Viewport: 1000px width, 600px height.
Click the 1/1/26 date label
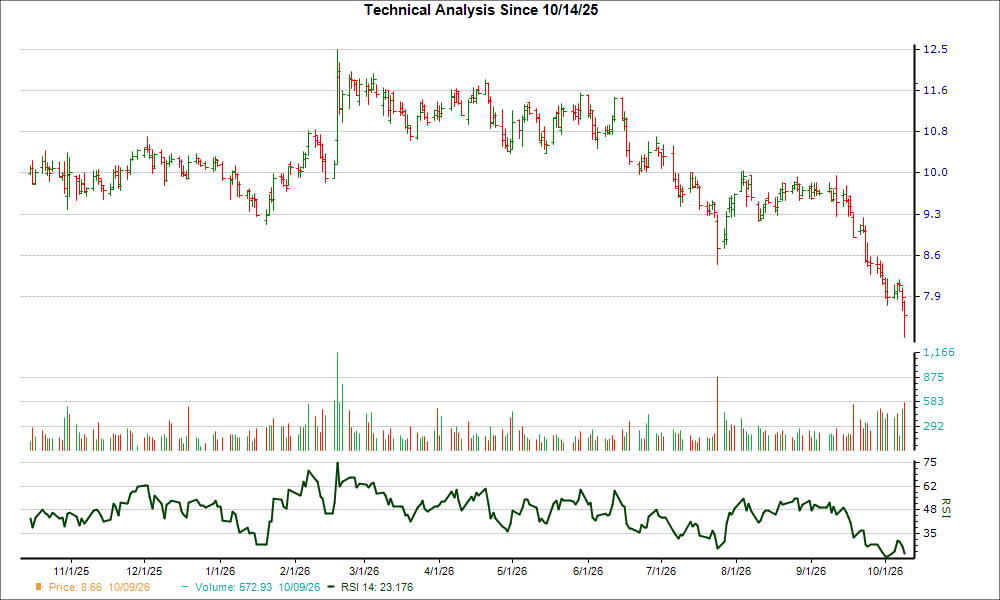pyautogui.click(x=219, y=571)
